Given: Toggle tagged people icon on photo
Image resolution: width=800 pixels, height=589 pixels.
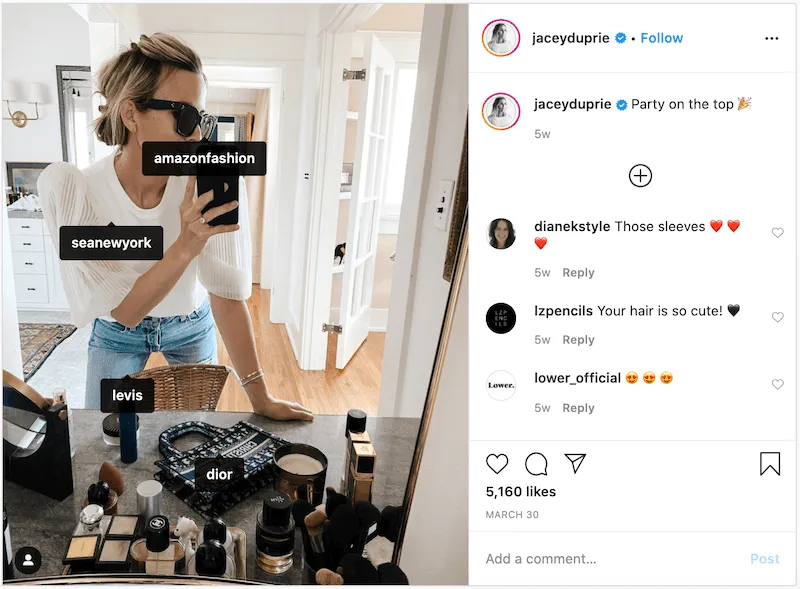Looking at the screenshot, I should click(28, 560).
